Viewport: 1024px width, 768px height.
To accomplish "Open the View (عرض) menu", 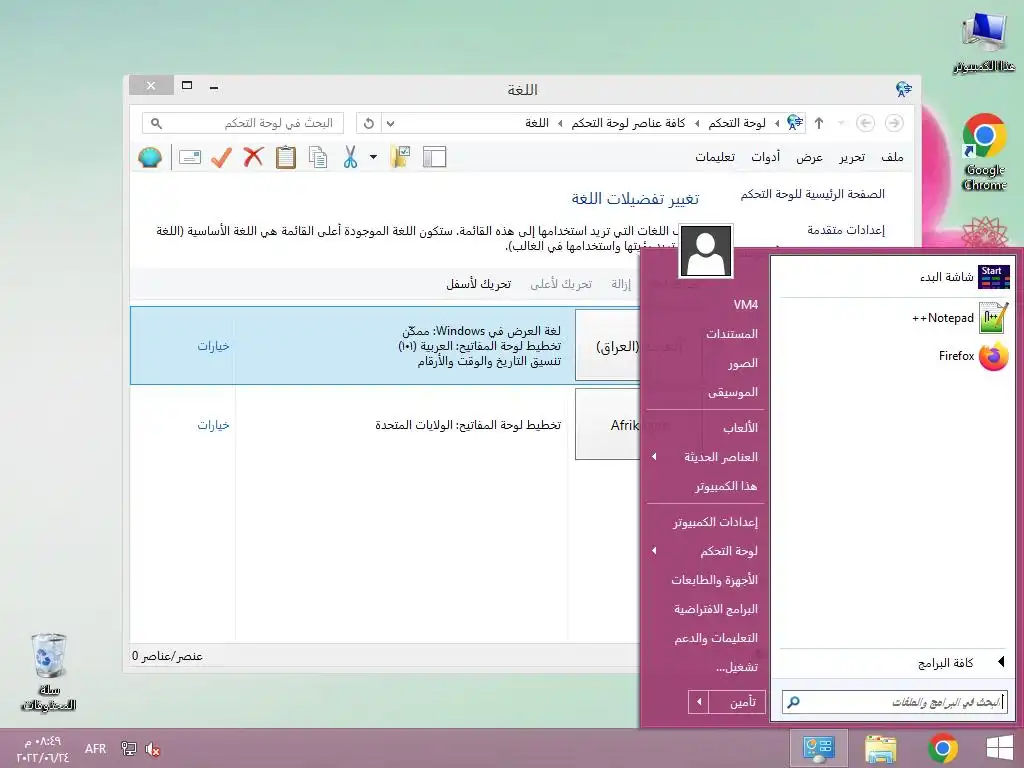I will [809, 157].
